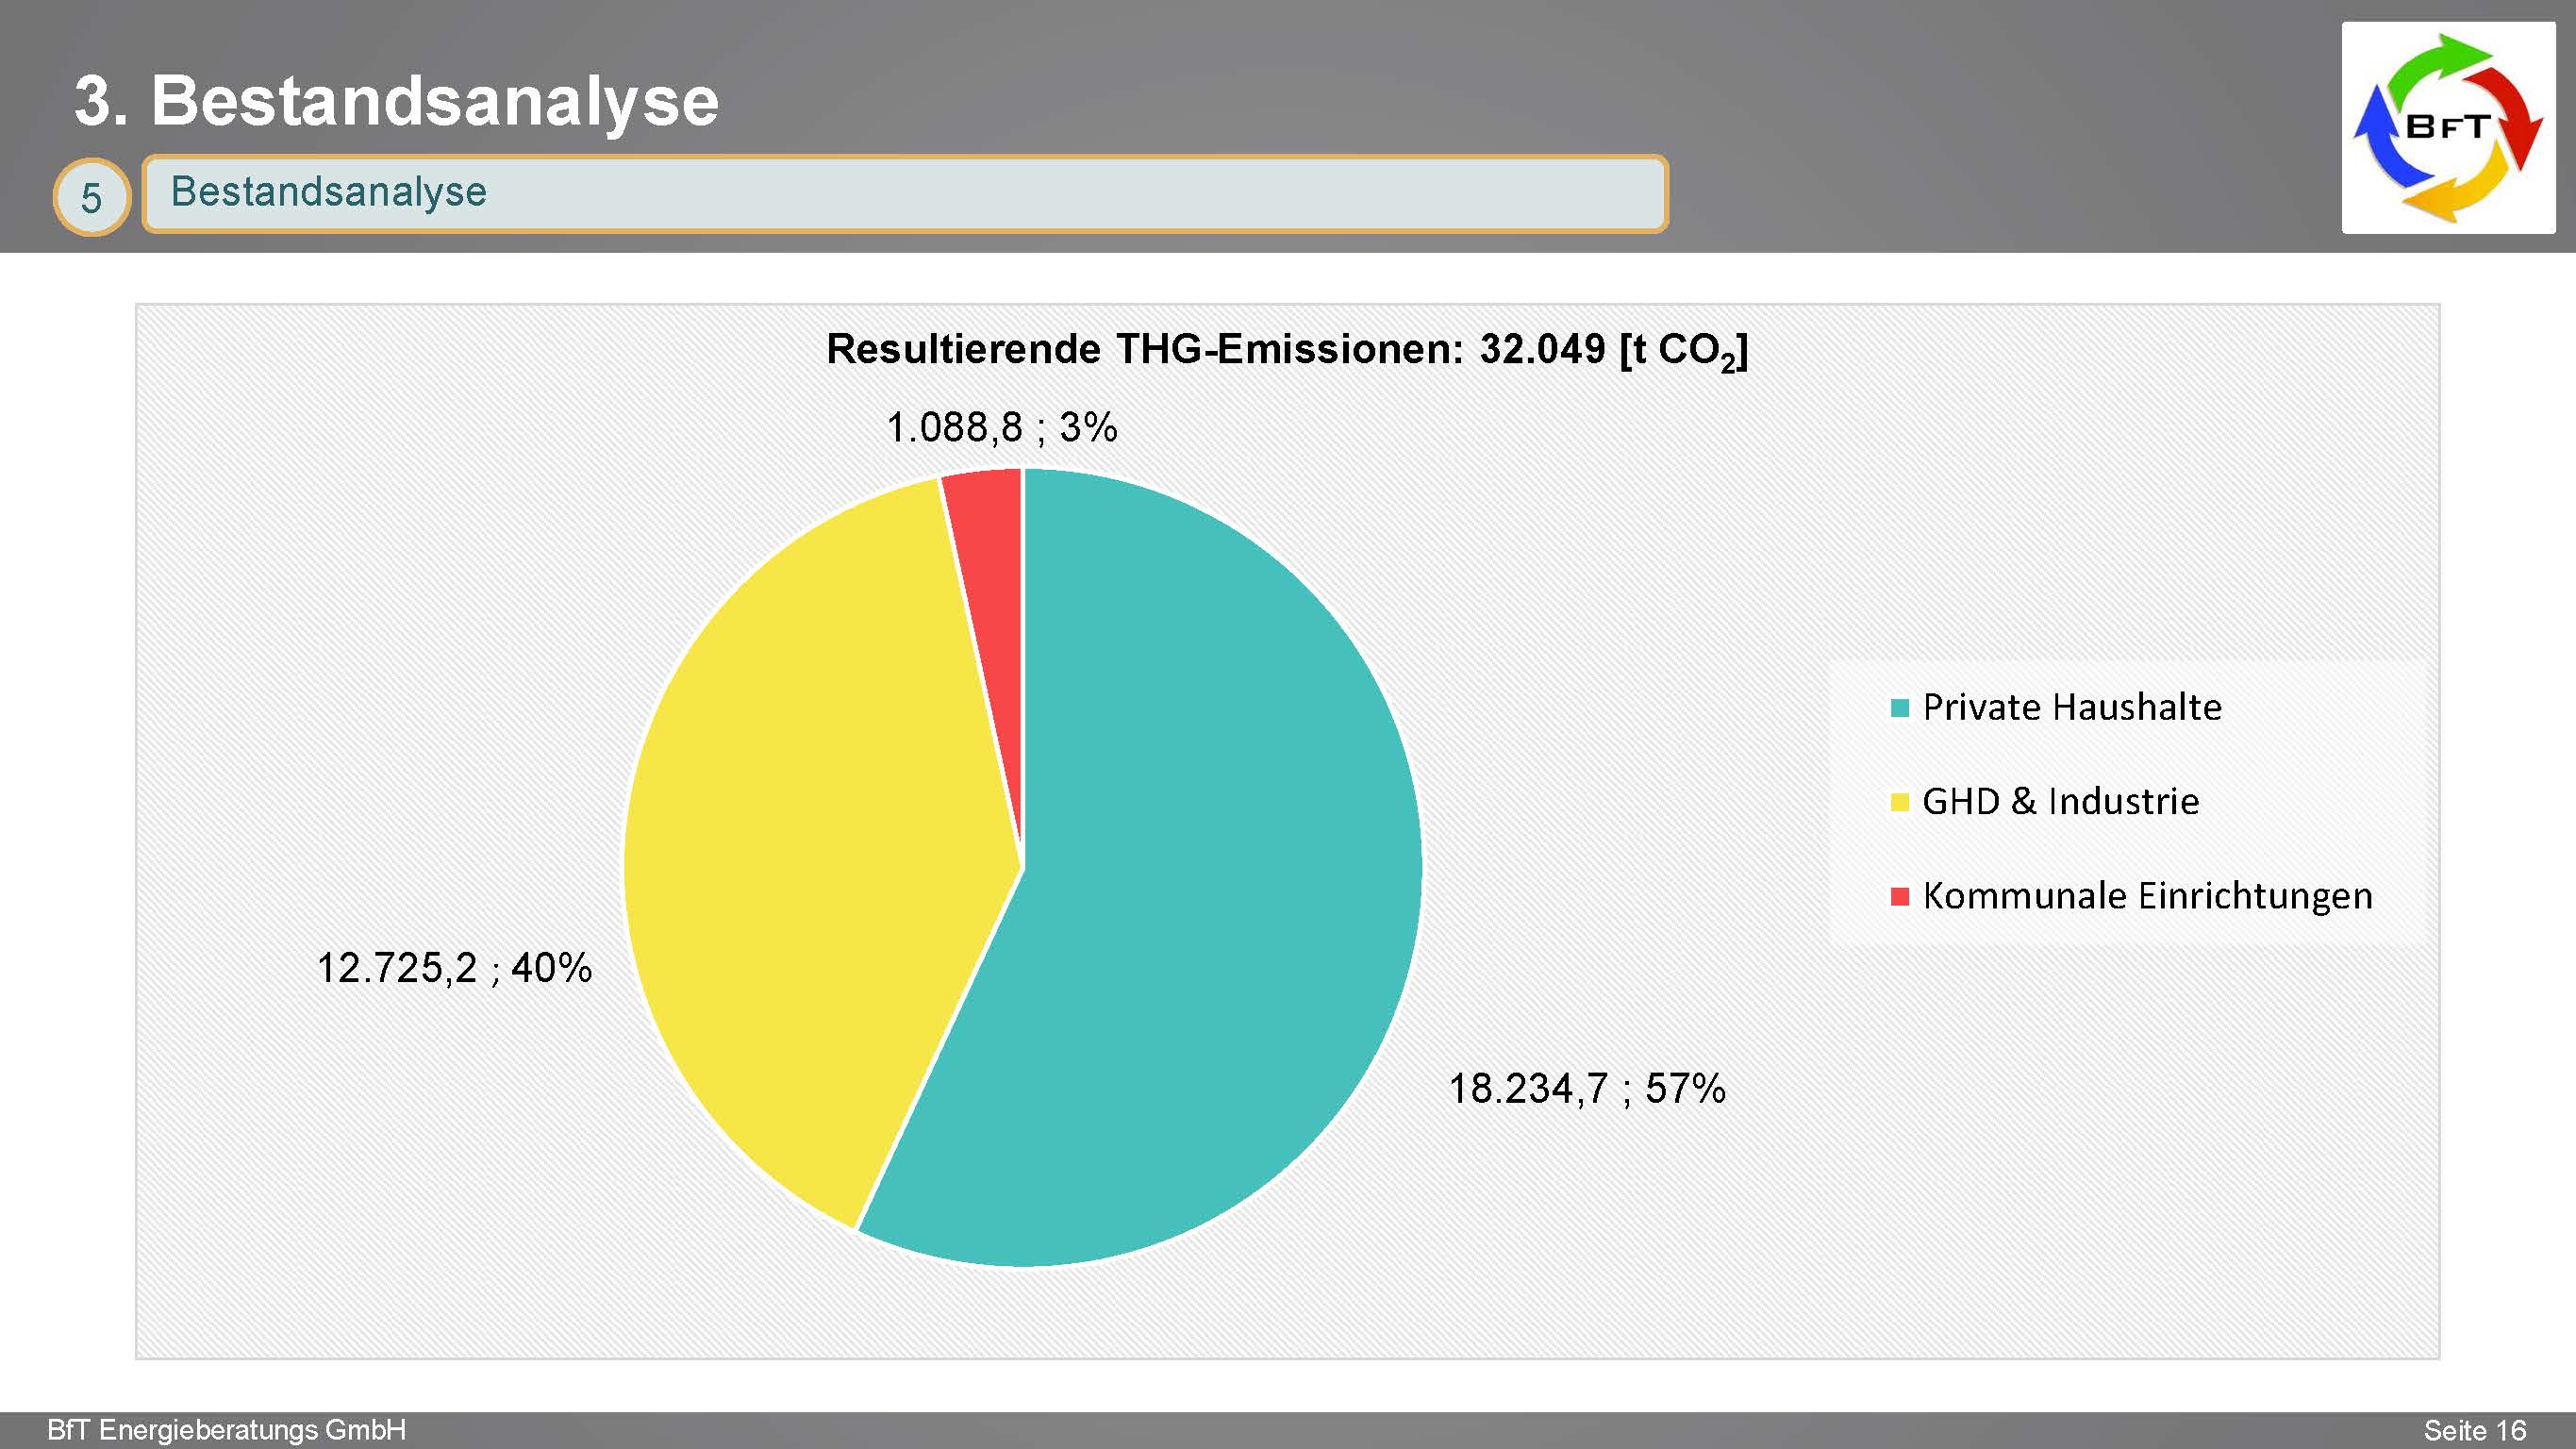The height and width of the screenshot is (1449, 2576).
Task: Click the yellow GHD & Industrie legend square
Action: click(1900, 802)
